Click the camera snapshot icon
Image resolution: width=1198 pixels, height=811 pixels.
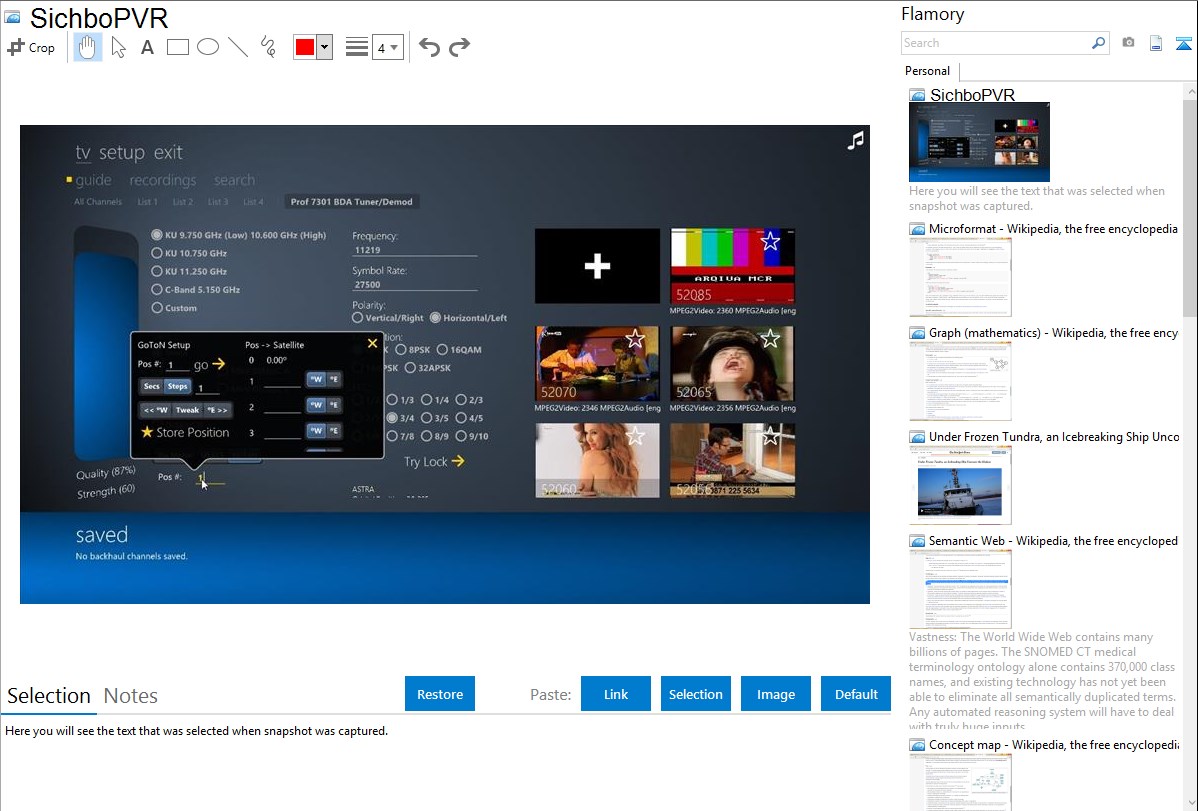pos(1128,43)
